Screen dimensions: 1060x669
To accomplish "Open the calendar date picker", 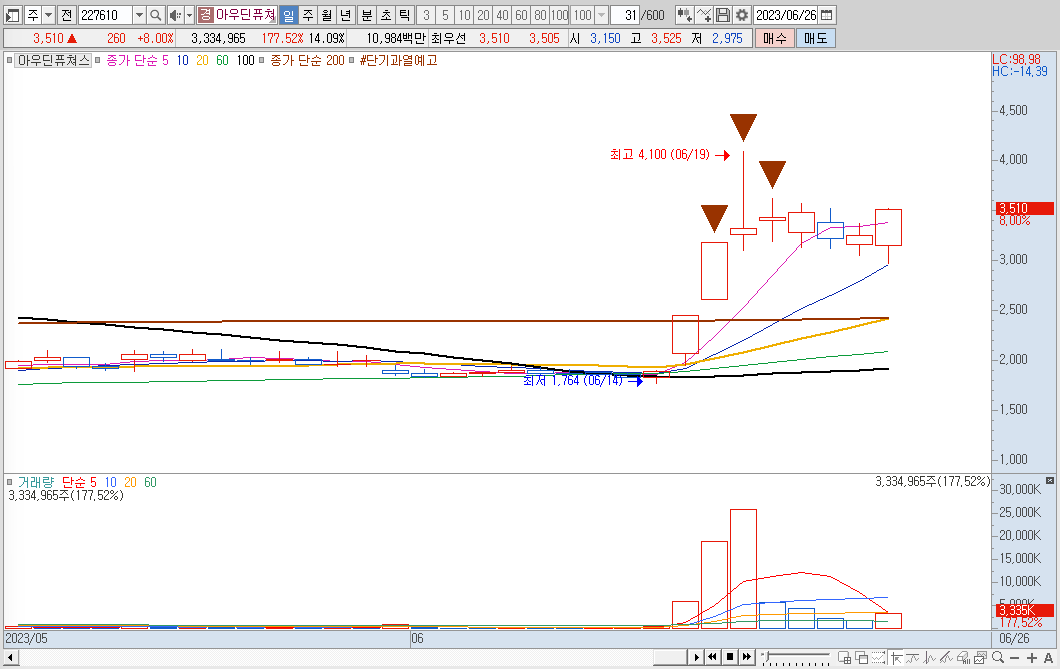I will pos(826,15).
